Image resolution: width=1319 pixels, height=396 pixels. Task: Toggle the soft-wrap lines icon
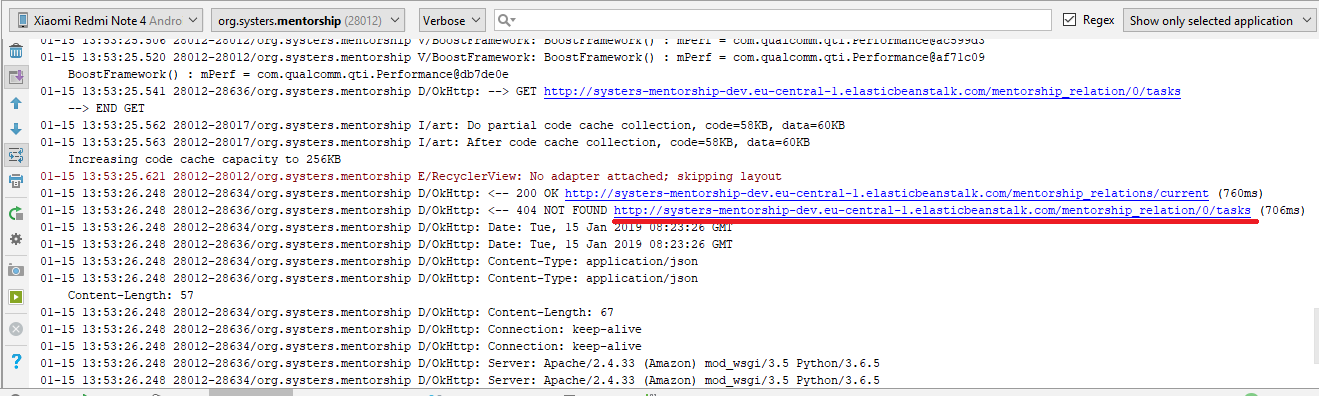[16, 155]
